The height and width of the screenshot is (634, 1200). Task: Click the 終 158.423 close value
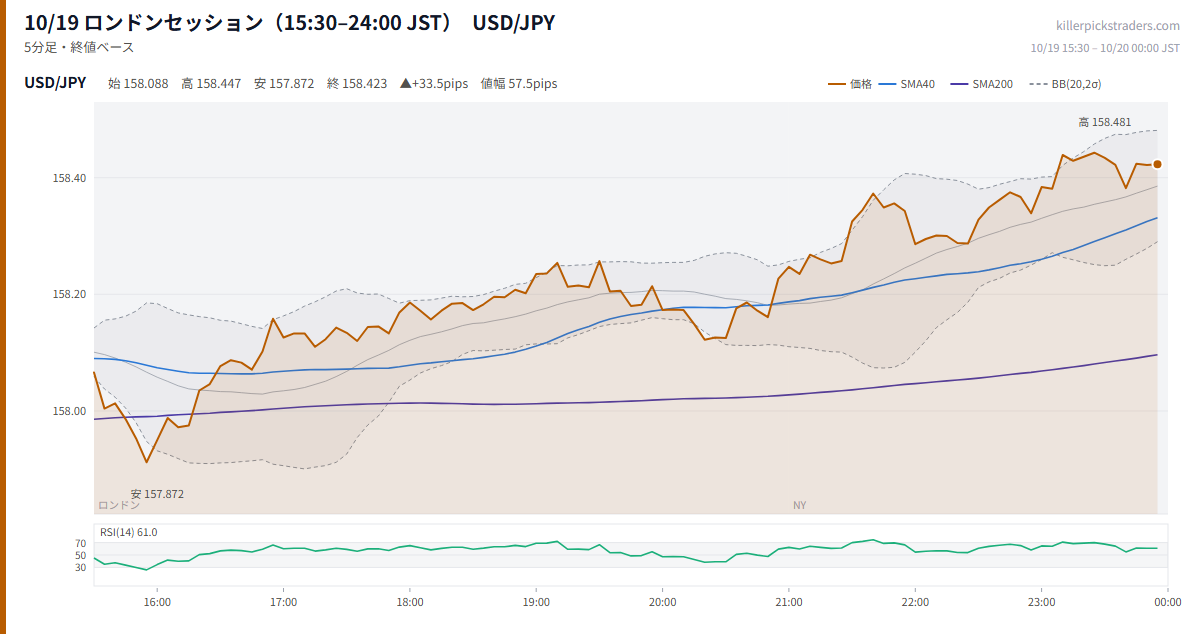point(357,84)
